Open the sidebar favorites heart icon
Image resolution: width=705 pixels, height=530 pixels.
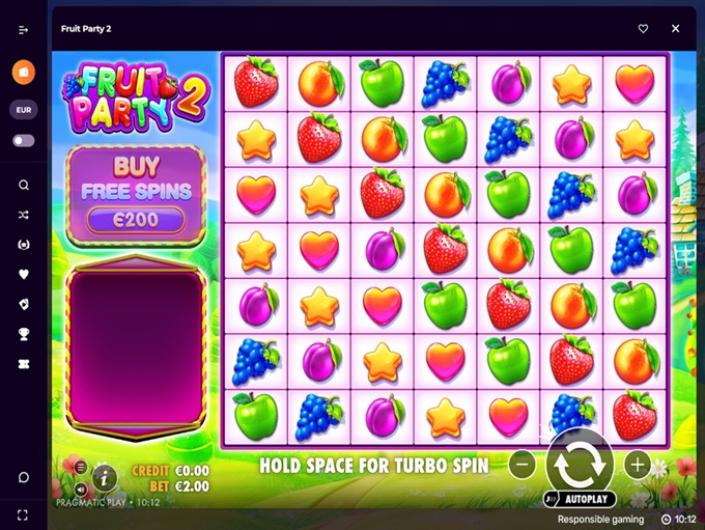tap(23, 274)
